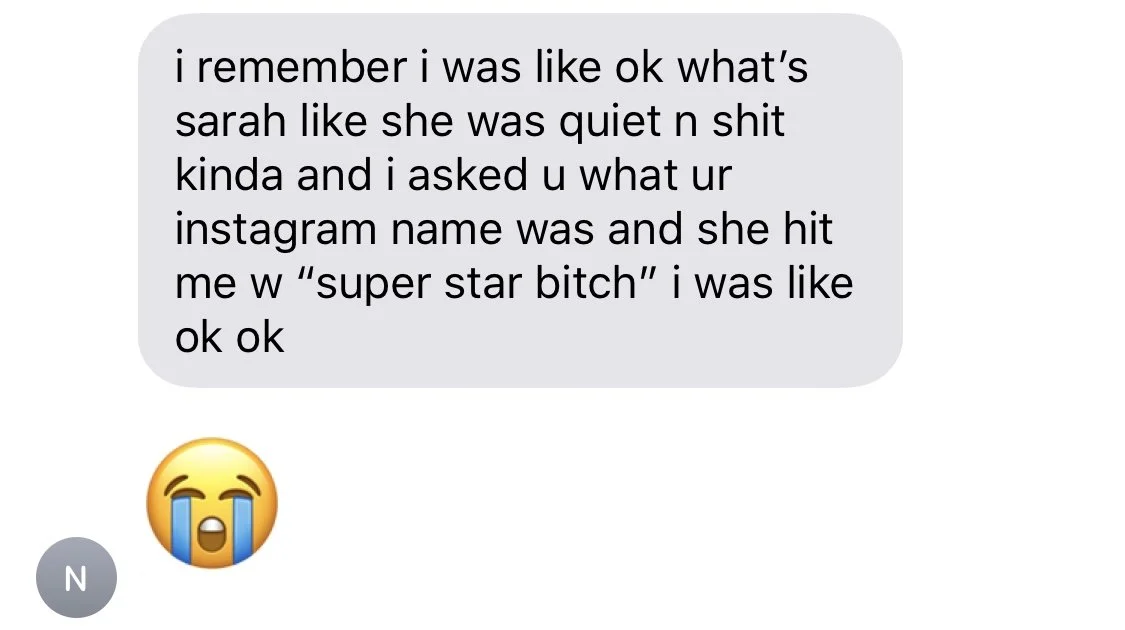Viewport: 1125px width, 630px height.
Task: Click the word "remember" in the message
Action: [x=301, y=67]
